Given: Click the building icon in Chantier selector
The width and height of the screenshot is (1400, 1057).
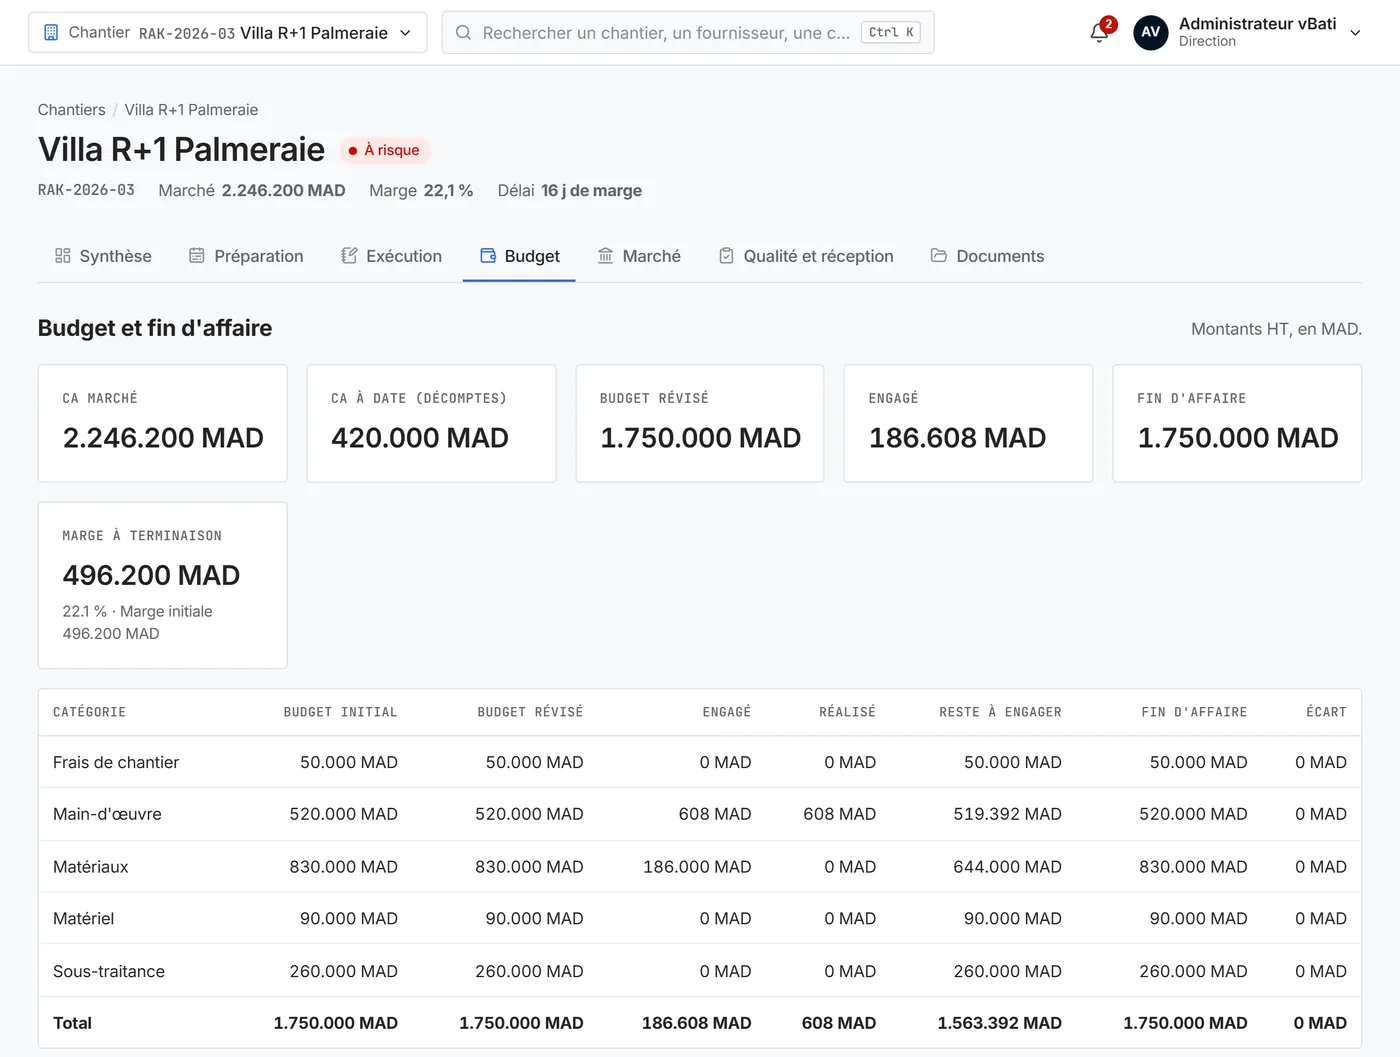Looking at the screenshot, I should [x=51, y=33].
